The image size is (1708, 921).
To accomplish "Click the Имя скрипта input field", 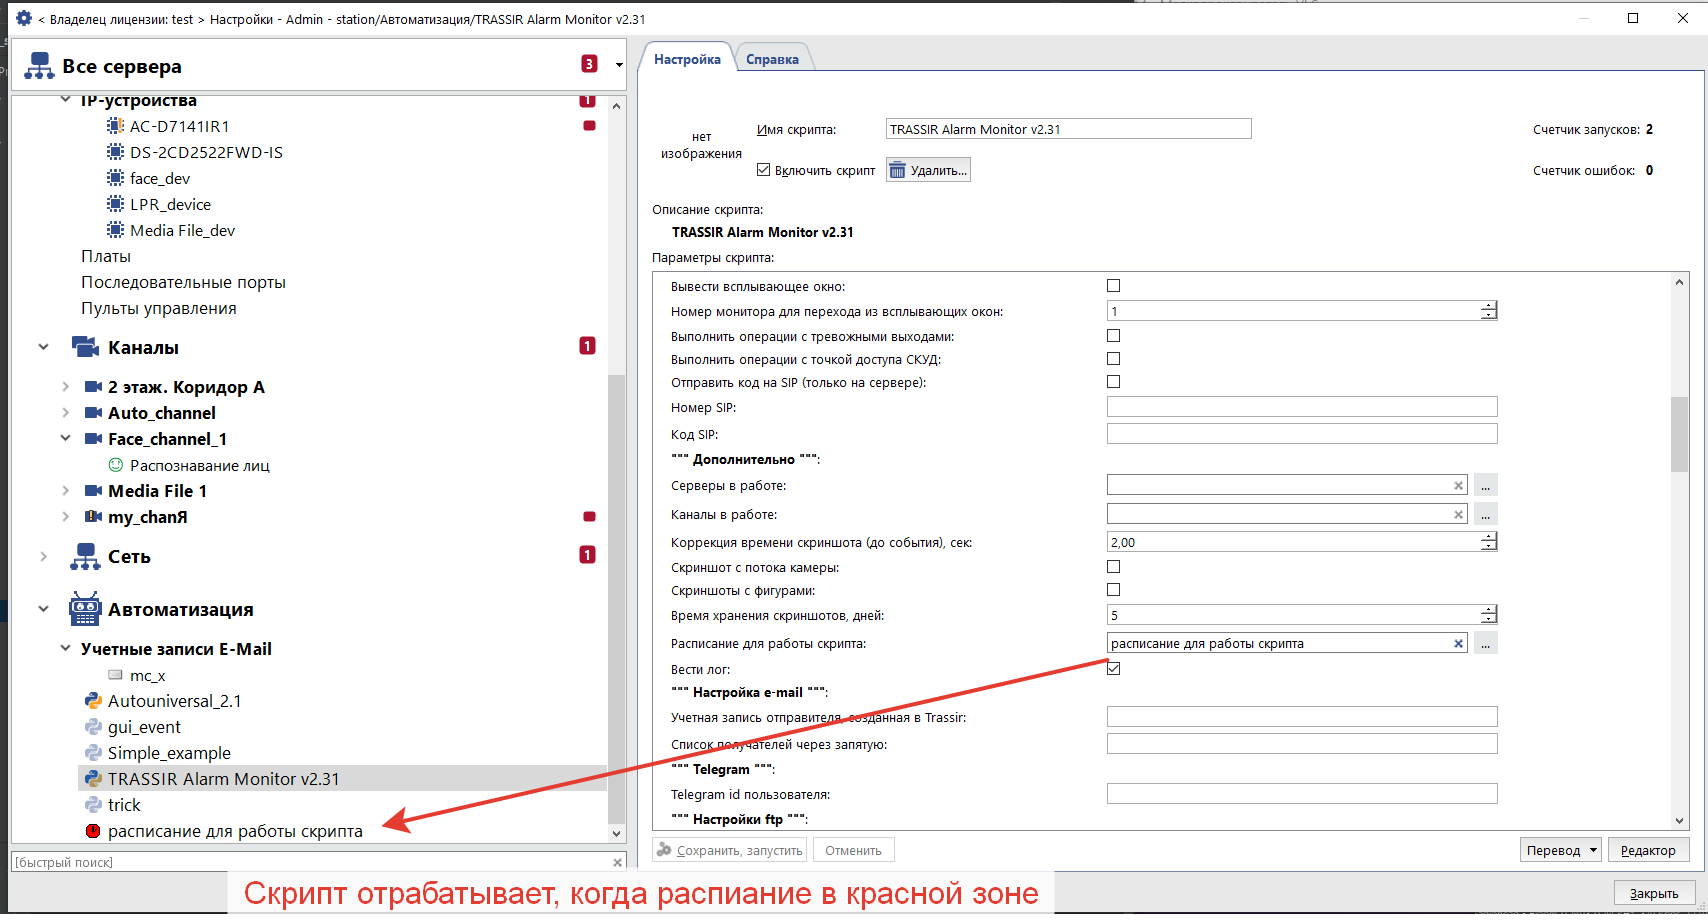I will pos(1068,129).
